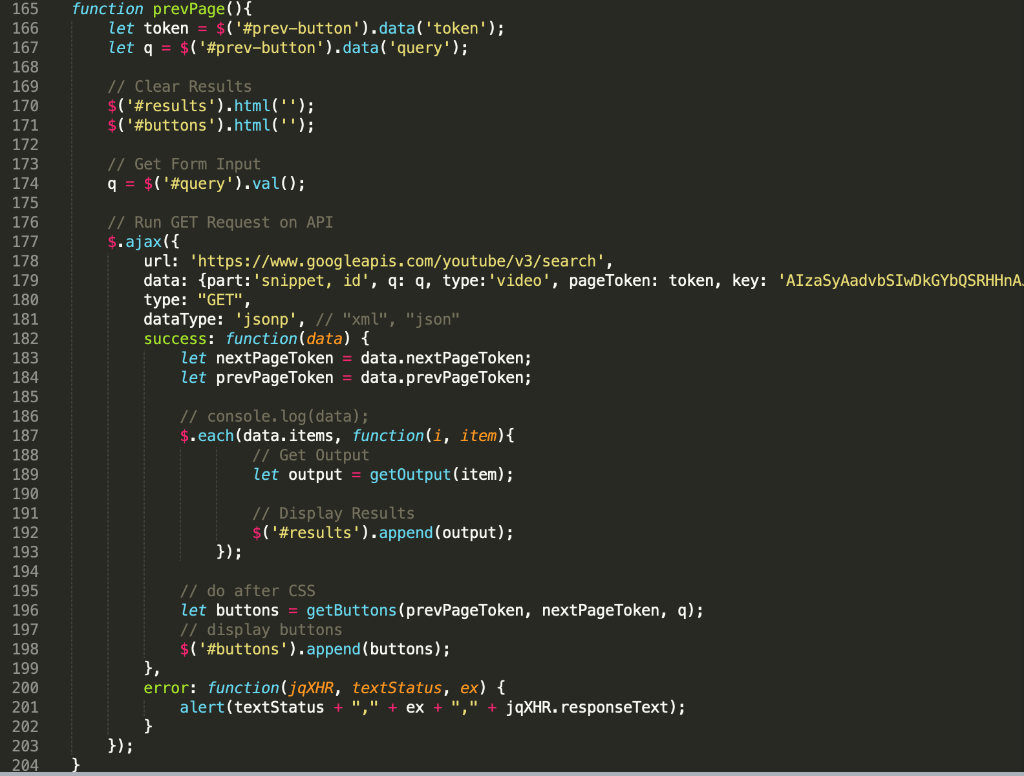Click '#buttons' selector on line 171

coord(170,125)
